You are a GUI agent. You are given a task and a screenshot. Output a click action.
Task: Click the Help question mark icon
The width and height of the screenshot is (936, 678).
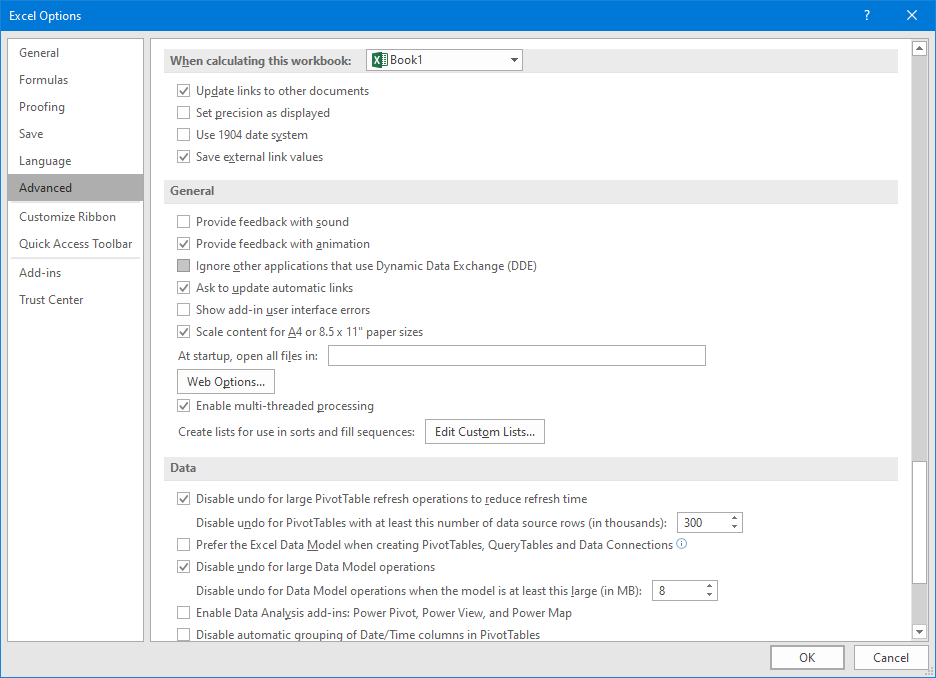(867, 16)
